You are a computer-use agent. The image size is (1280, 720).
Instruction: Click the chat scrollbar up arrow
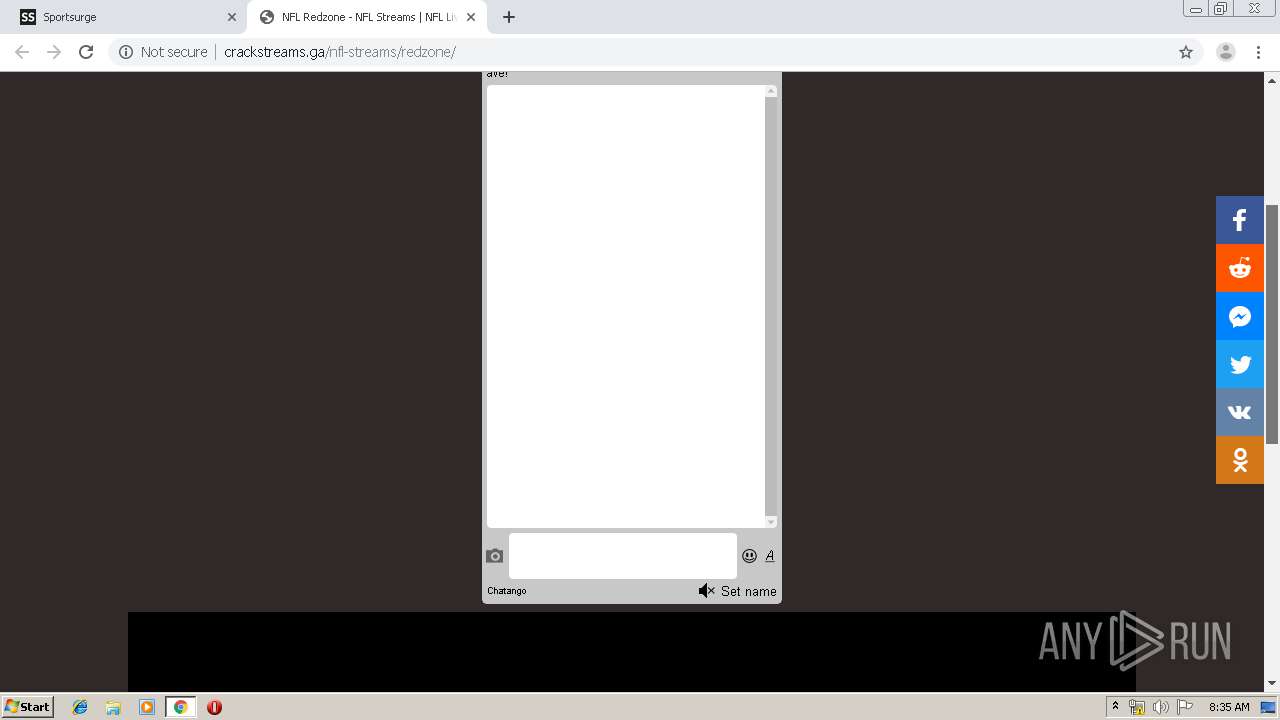(x=771, y=91)
